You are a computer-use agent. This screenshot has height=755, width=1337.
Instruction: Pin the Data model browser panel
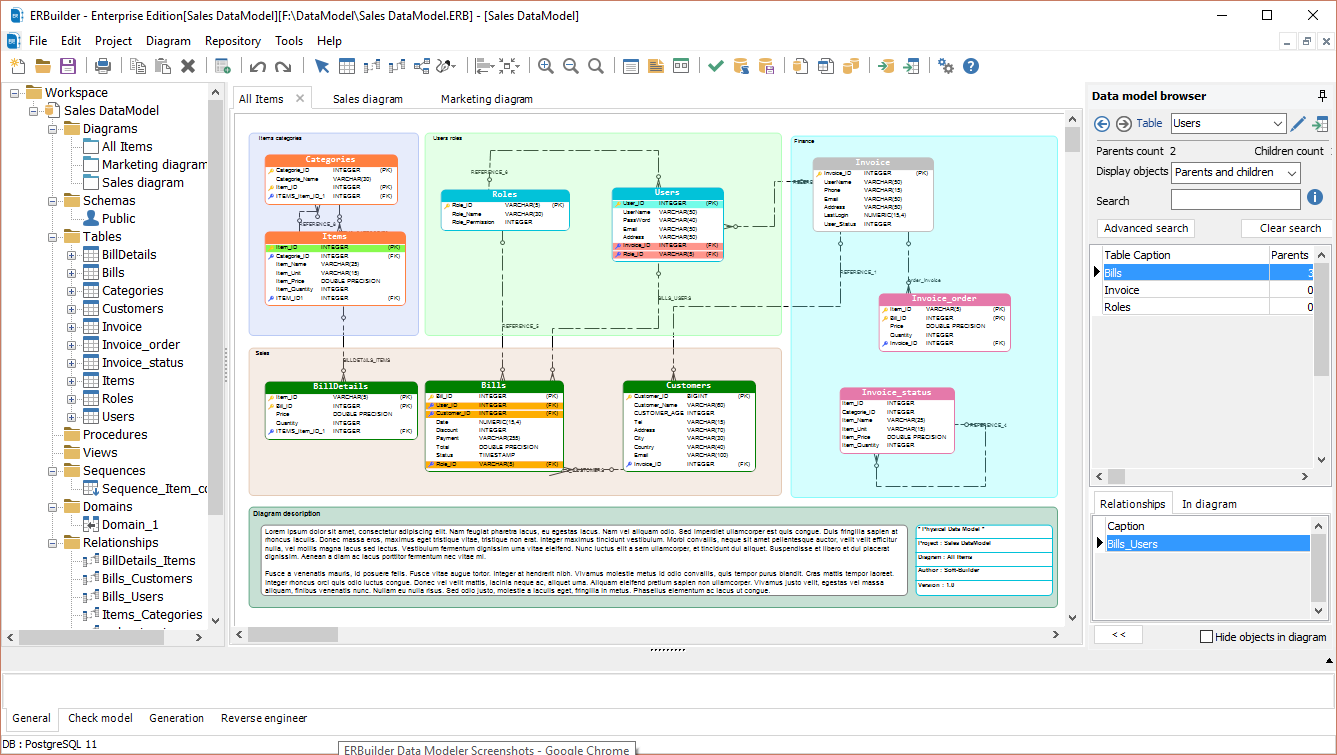point(1322,96)
